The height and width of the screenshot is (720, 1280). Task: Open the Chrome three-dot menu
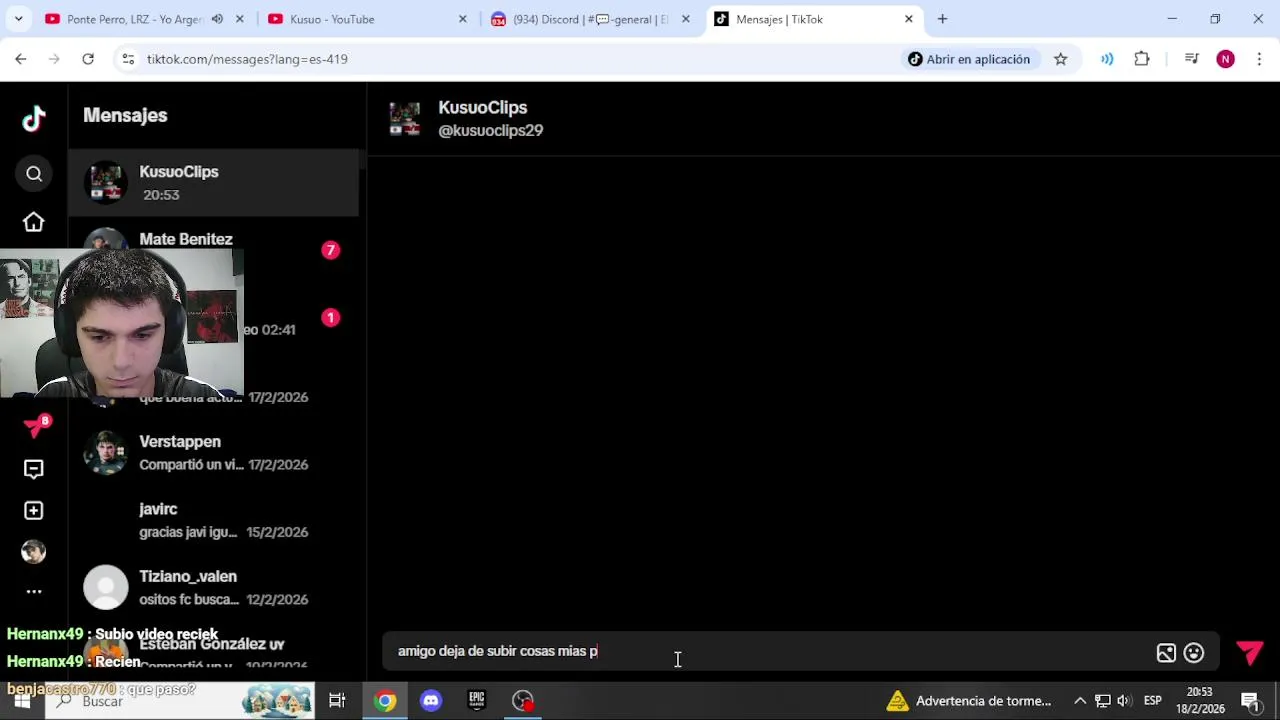click(x=1259, y=59)
